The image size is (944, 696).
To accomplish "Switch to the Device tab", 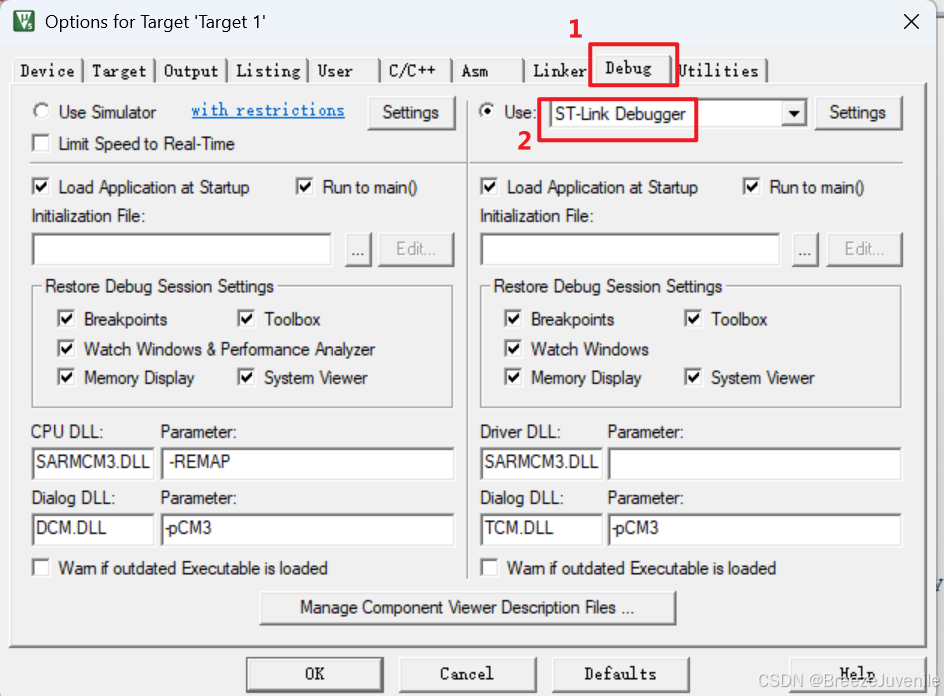I will (x=48, y=71).
